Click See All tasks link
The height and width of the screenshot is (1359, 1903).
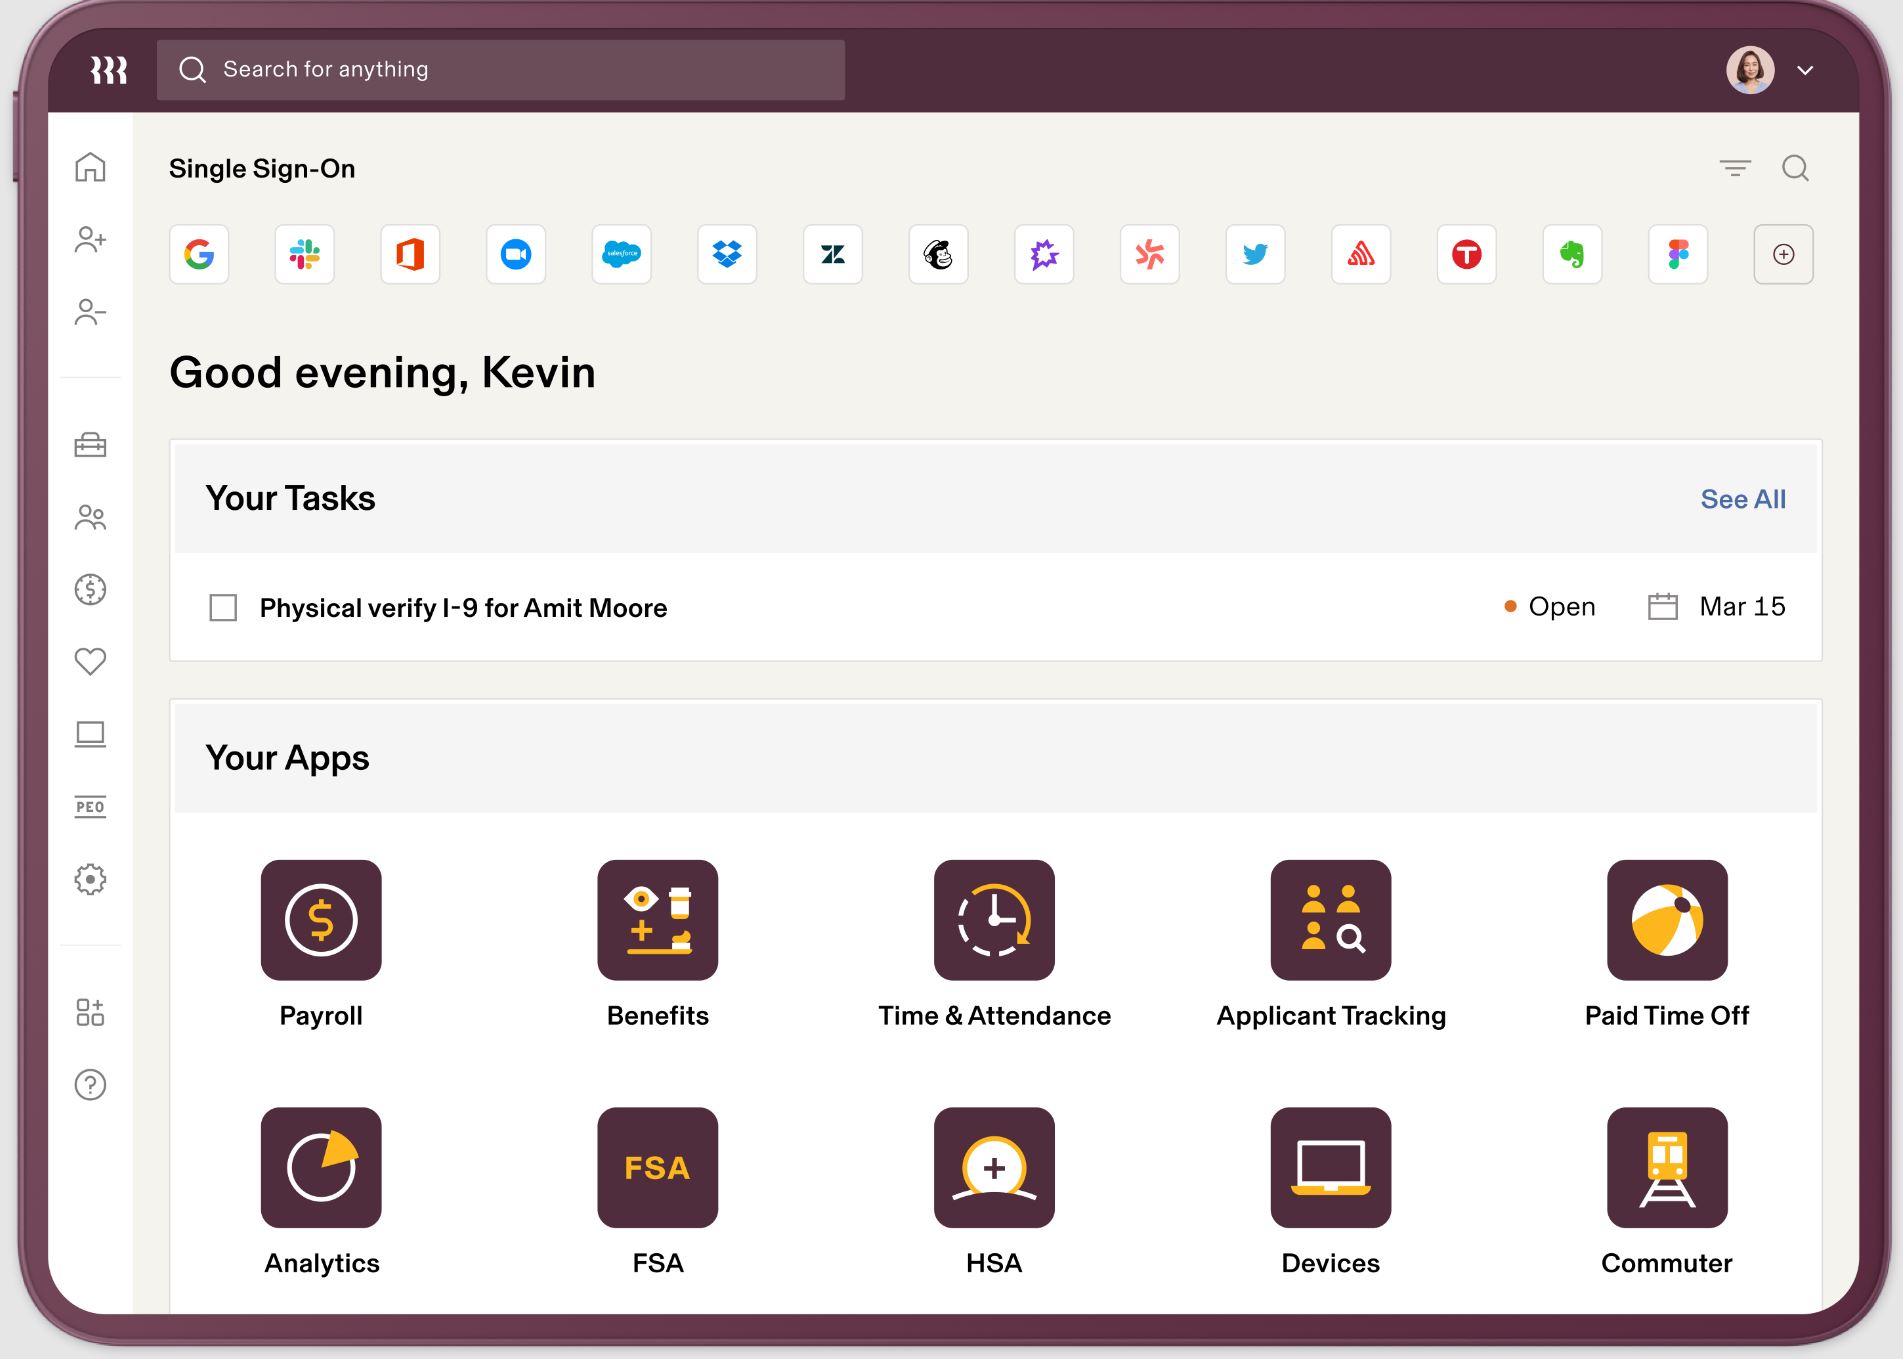(1743, 499)
